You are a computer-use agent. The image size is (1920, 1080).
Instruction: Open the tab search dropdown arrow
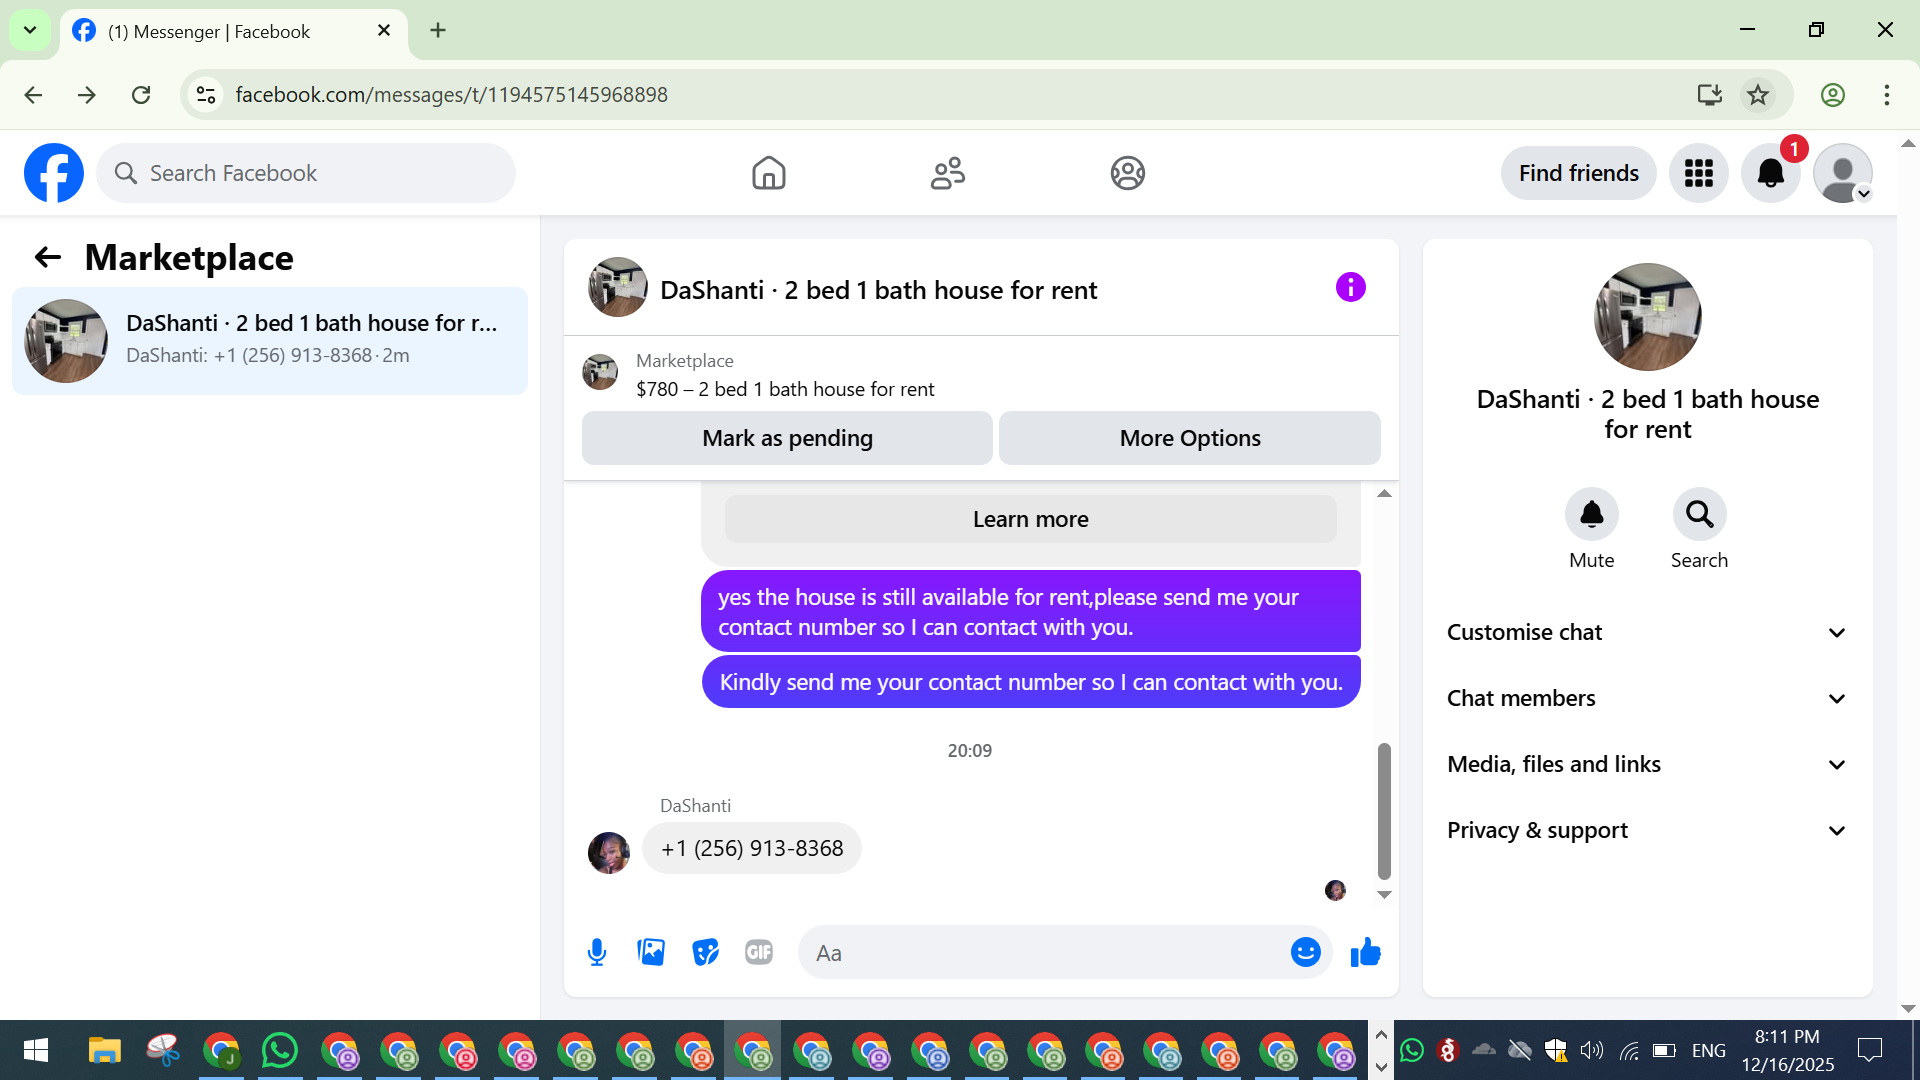[x=30, y=30]
